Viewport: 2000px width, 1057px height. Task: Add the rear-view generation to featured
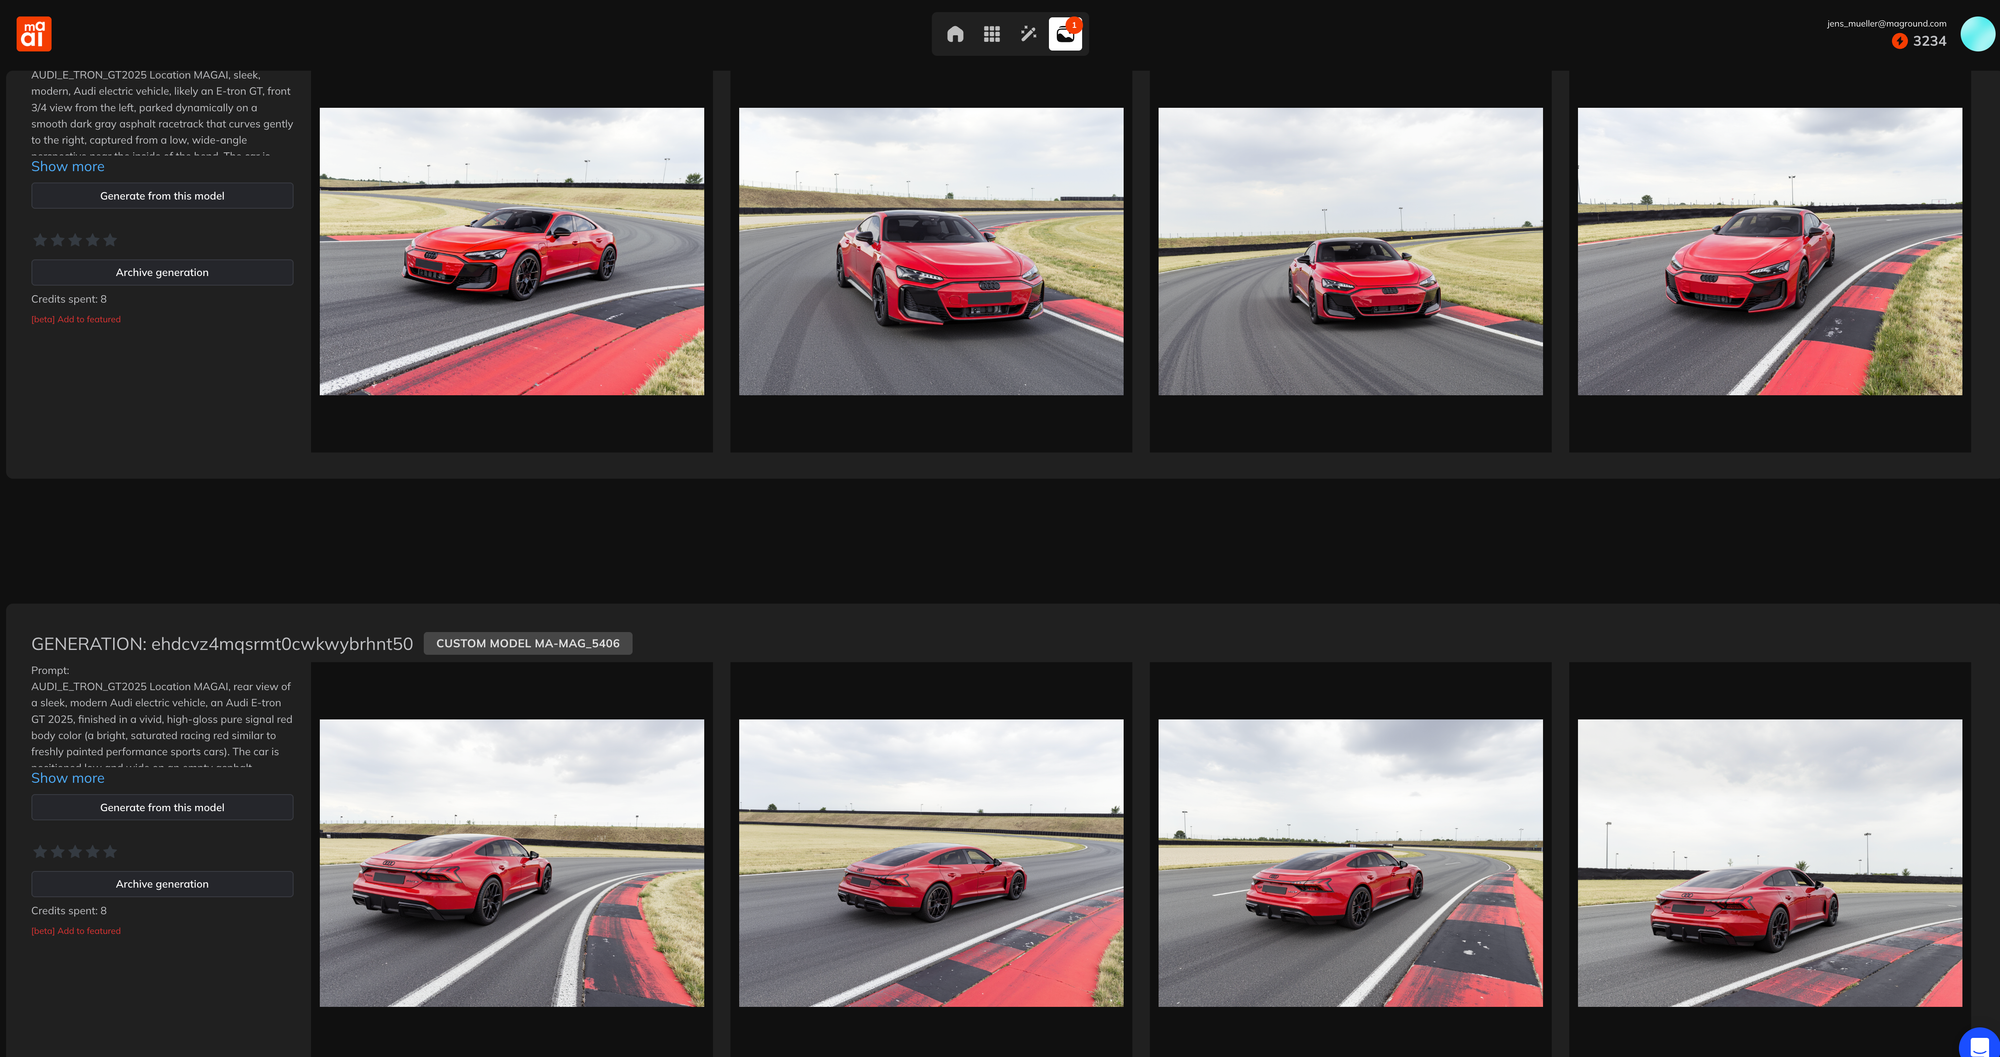tap(76, 931)
